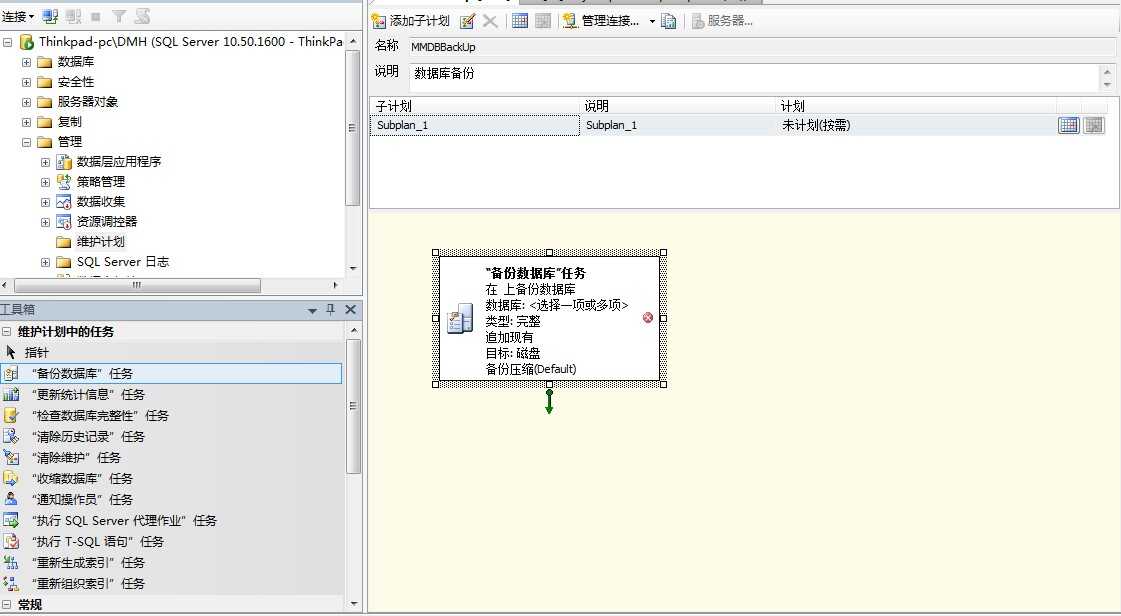
Task: Click the red error icon on backup task
Action: coord(648,317)
